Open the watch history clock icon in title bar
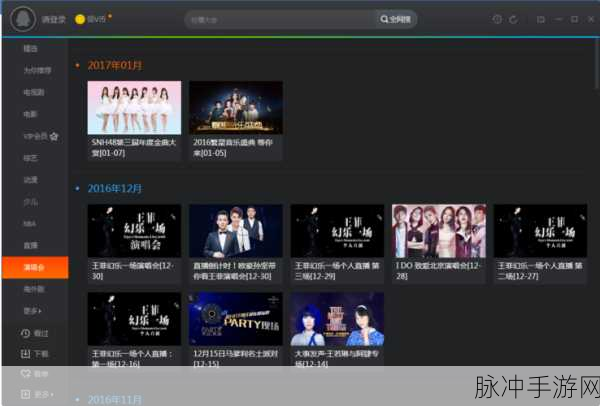This screenshot has width=600, height=406. pyautogui.click(x=497, y=19)
